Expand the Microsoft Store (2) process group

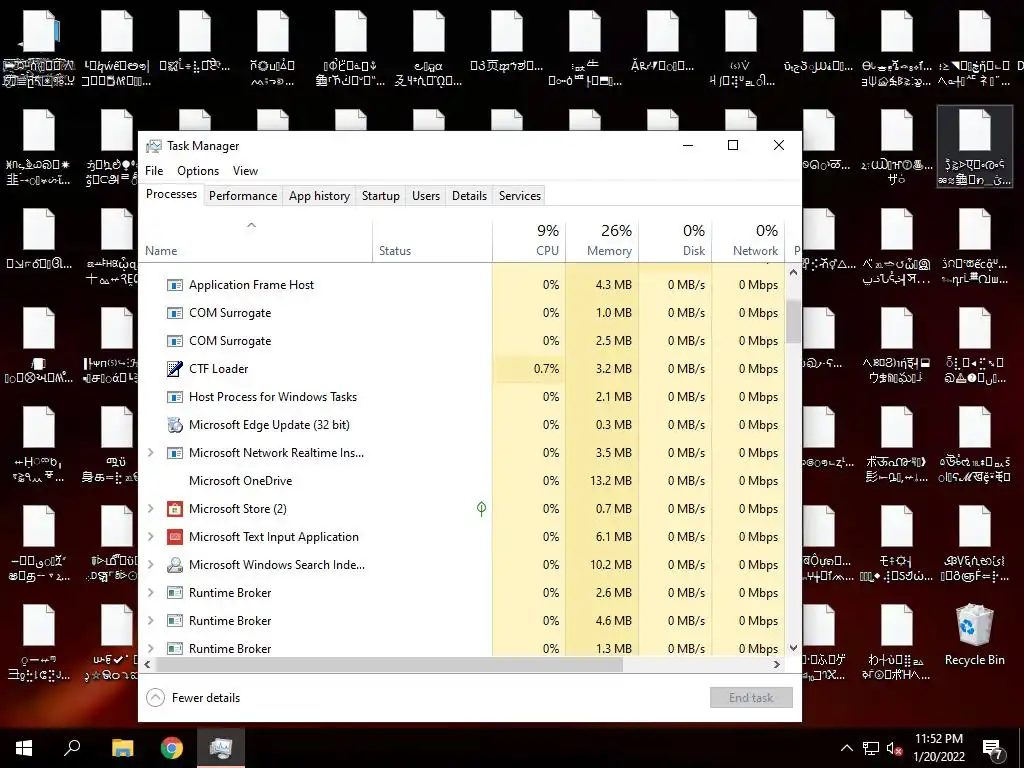[x=151, y=509]
